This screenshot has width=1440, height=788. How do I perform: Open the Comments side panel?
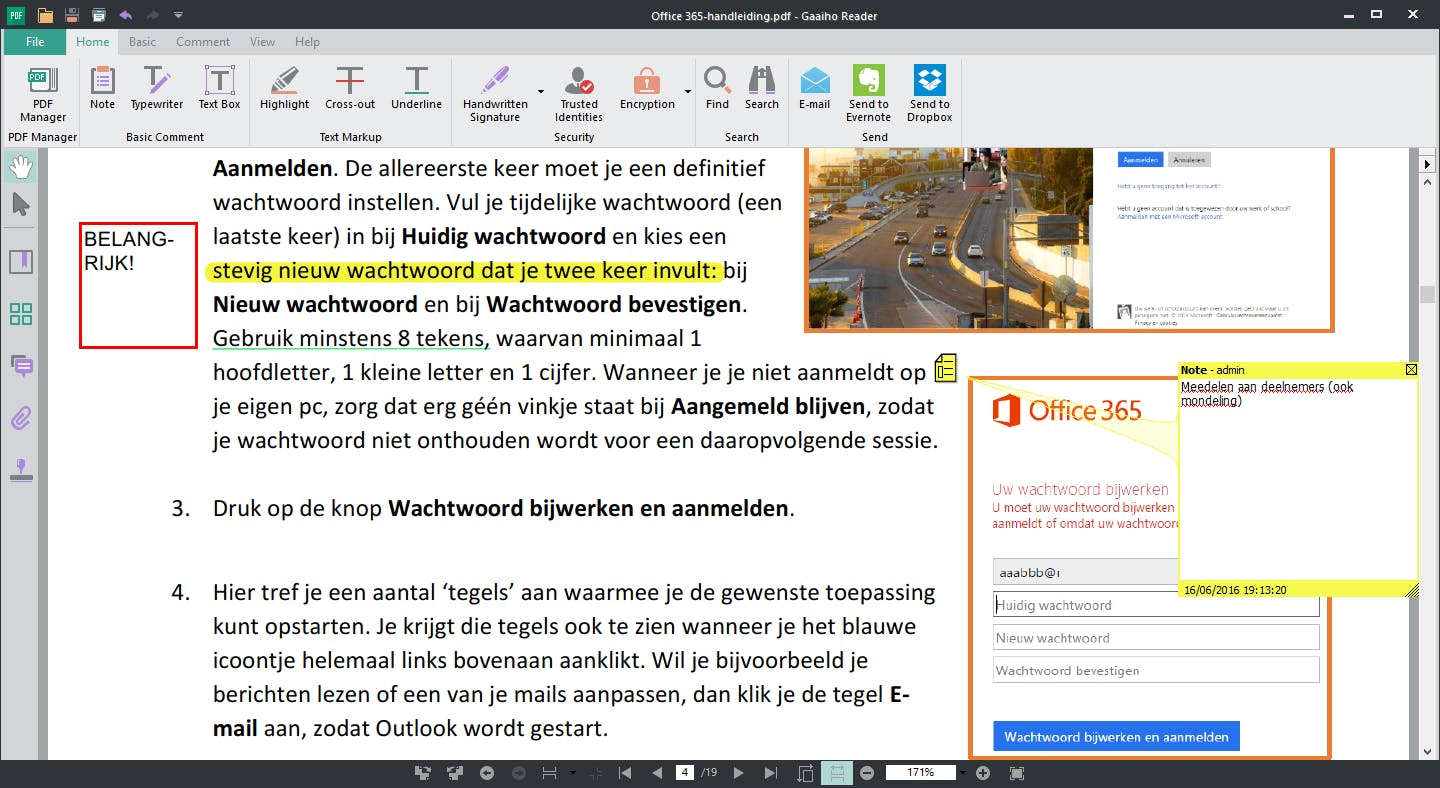[x=20, y=366]
